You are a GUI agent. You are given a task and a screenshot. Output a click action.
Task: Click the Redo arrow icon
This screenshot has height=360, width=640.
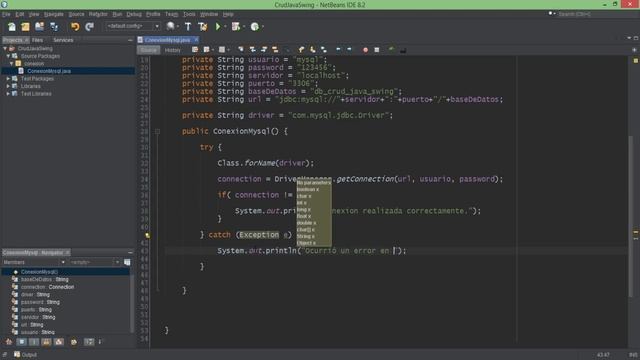coord(89,27)
